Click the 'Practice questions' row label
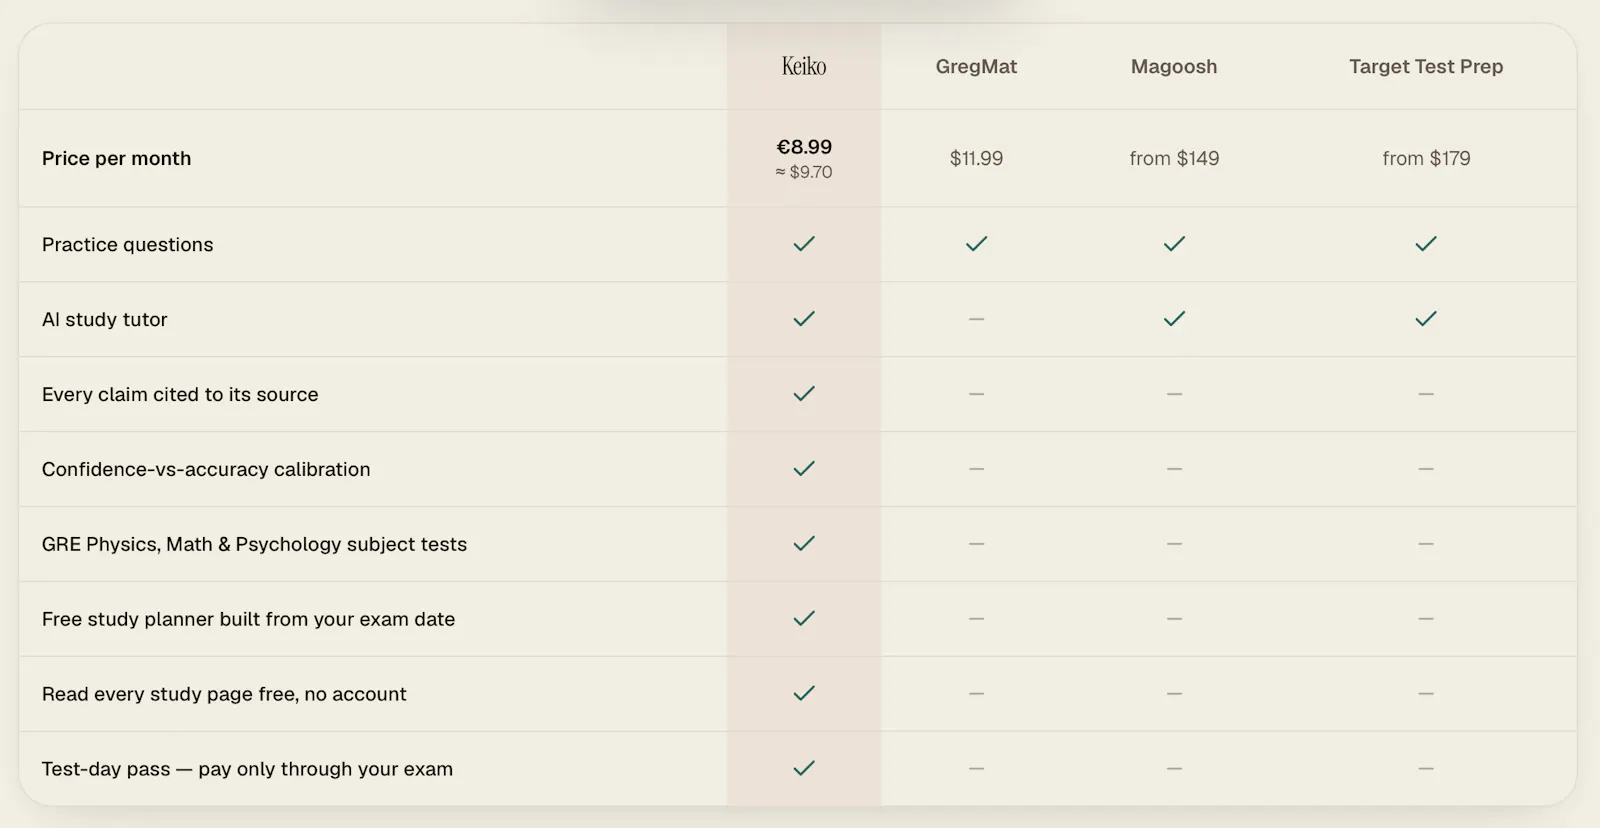The height and width of the screenshot is (828, 1600). 127,244
